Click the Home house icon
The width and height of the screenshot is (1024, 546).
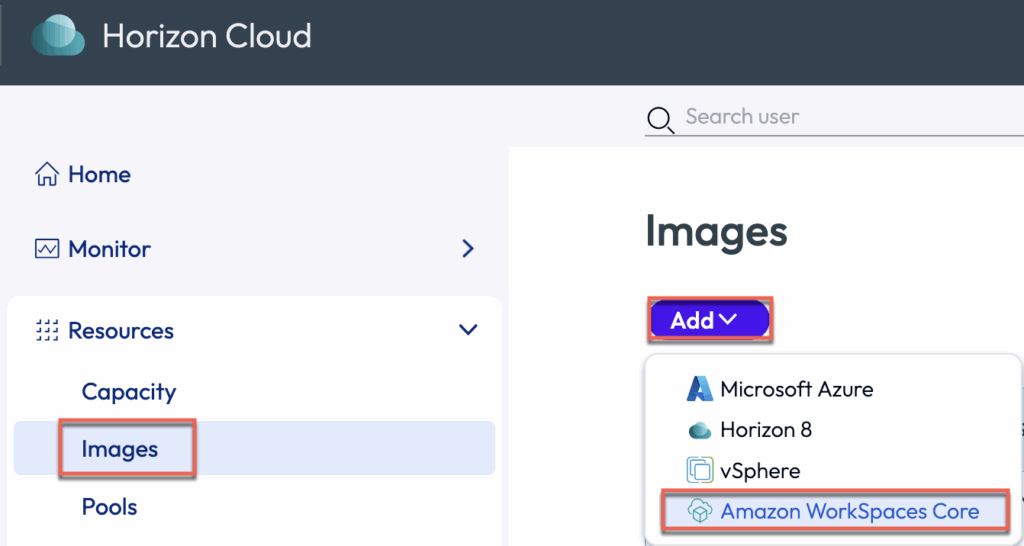(x=46, y=175)
